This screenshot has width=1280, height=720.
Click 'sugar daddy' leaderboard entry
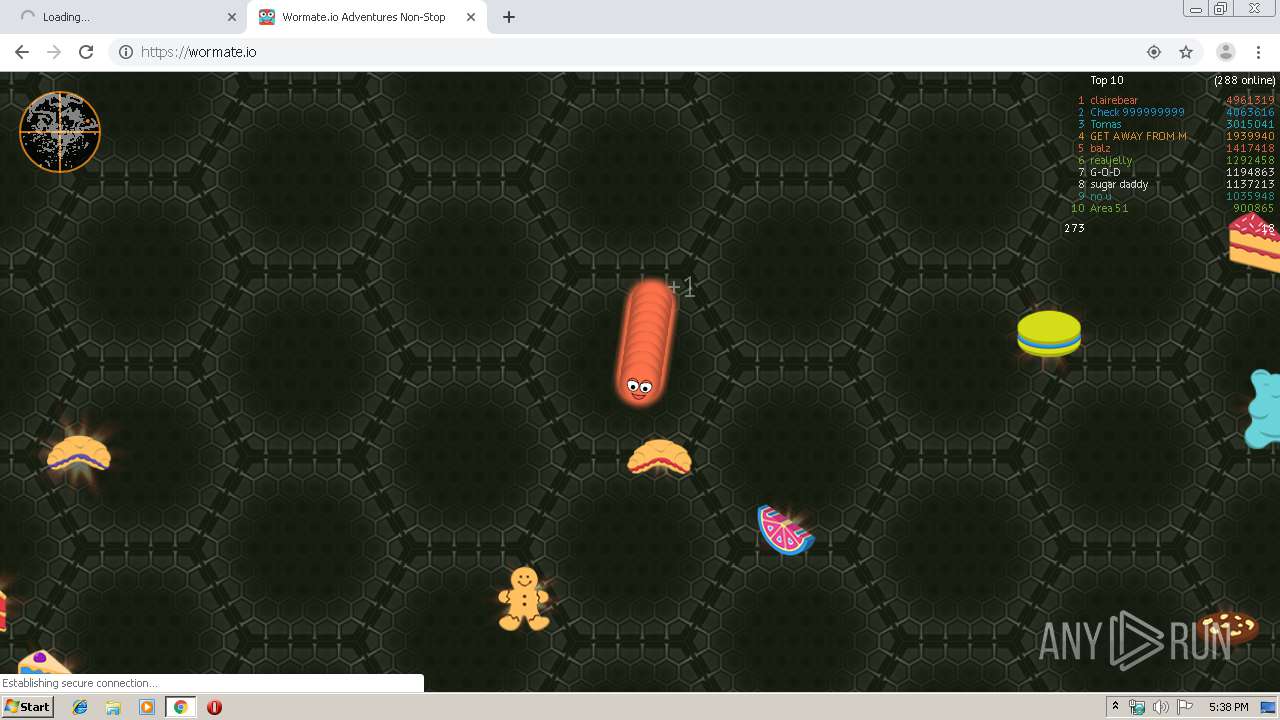pyautogui.click(x=1119, y=184)
